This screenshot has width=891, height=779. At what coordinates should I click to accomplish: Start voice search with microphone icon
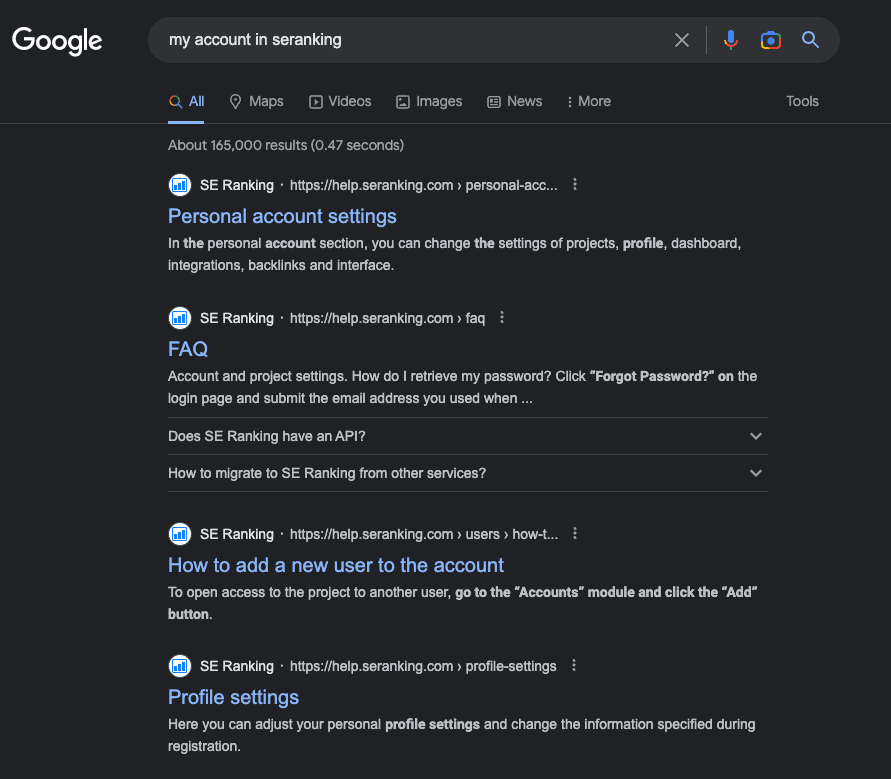(x=731, y=40)
